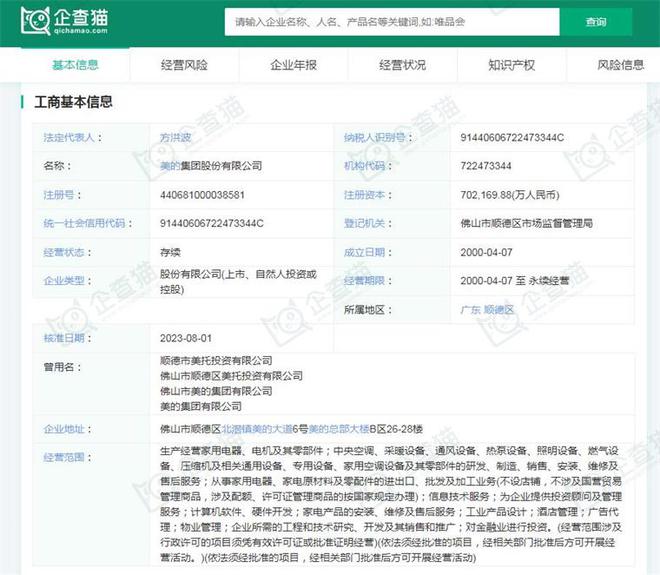Click the 登记机关 label
The height and width of the screenshot is (575, 660).
[365, 223]
